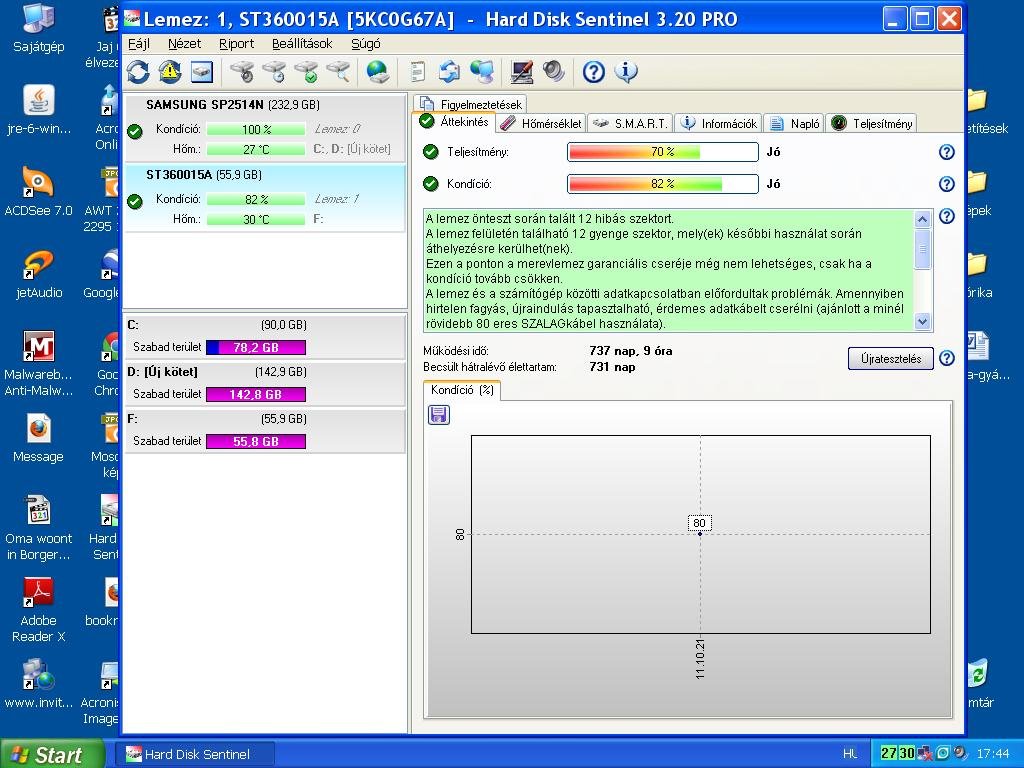The image size is (1024, 768).
Task: Click the 80 data point on chart
Action: tap(700, 534)
